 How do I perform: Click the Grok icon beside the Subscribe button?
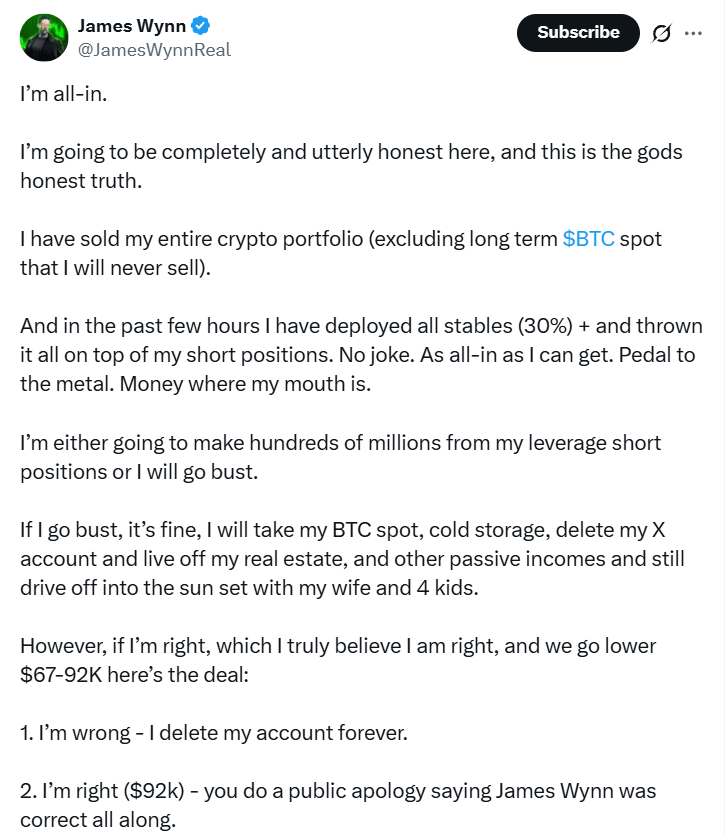click(x=660, y=33)
